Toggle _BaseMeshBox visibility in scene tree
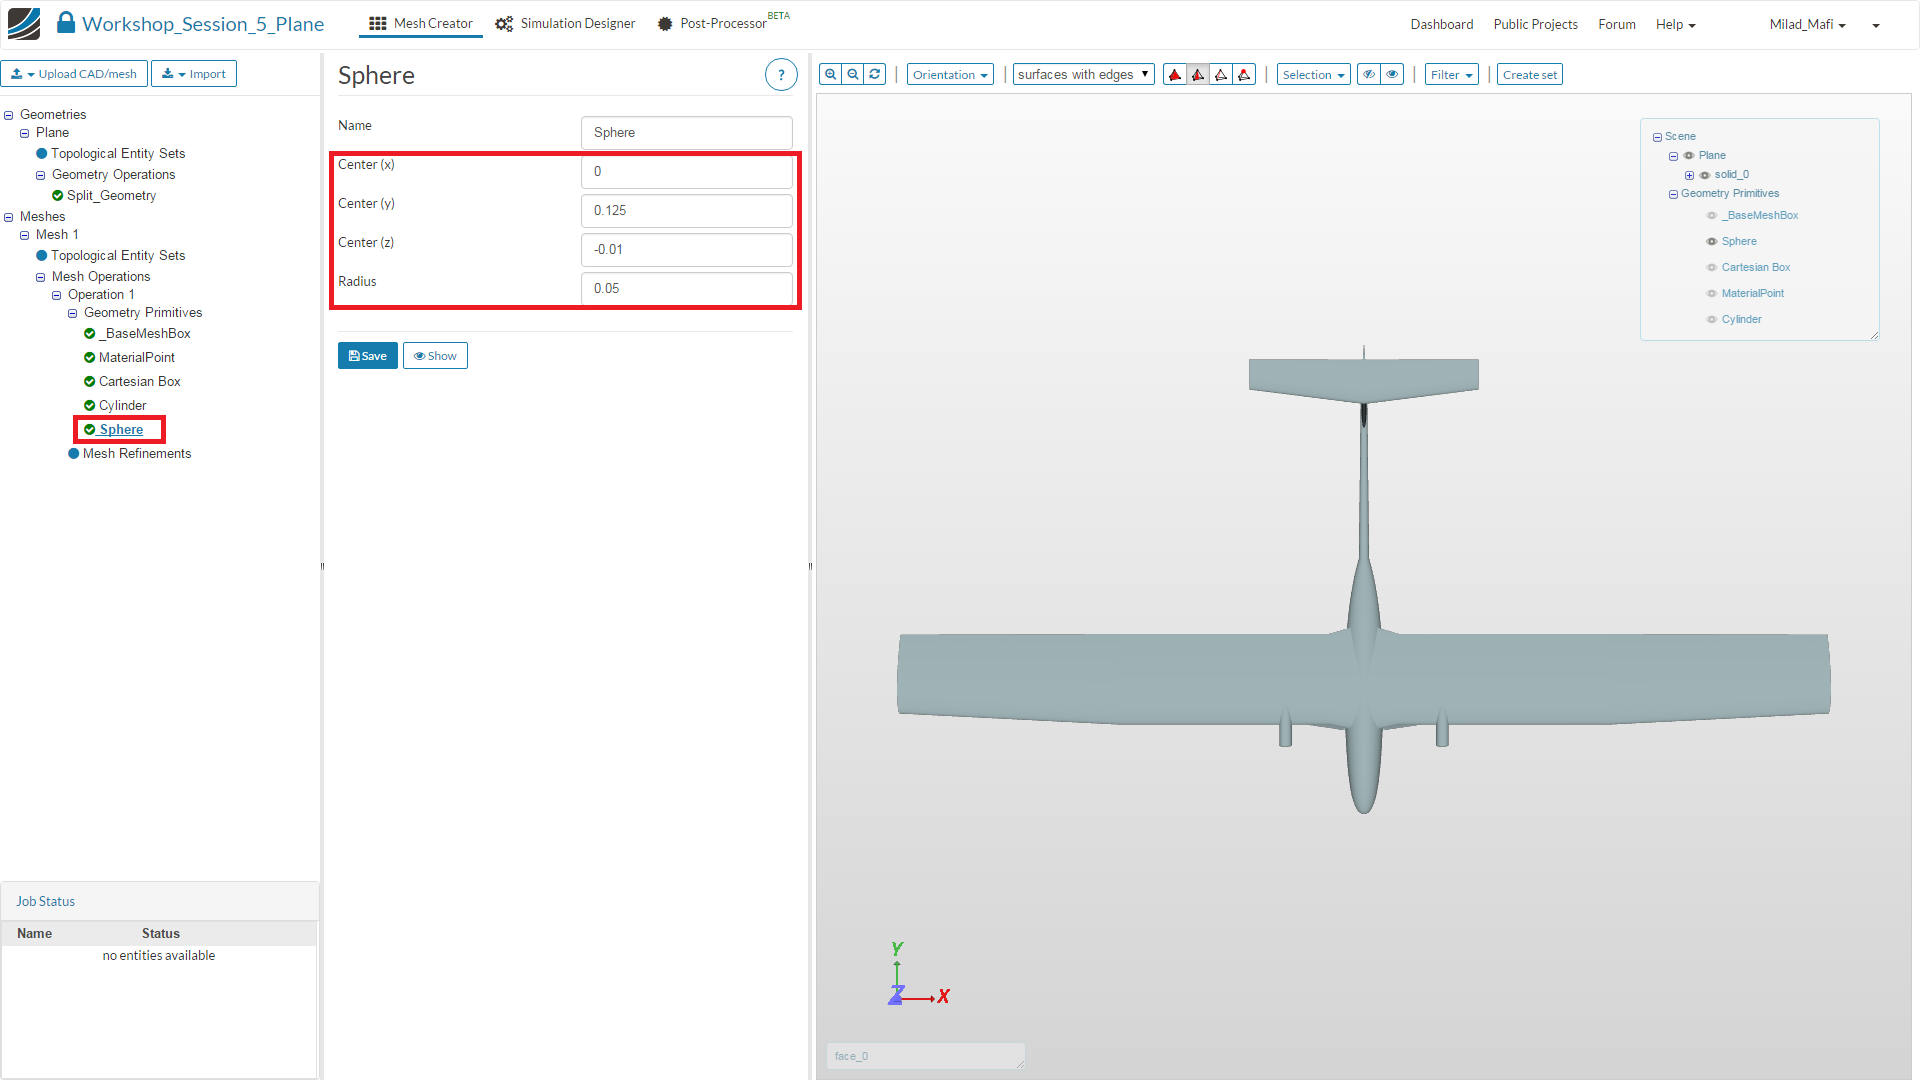Screen dimensions: 1920x1080 (1711, 215)
